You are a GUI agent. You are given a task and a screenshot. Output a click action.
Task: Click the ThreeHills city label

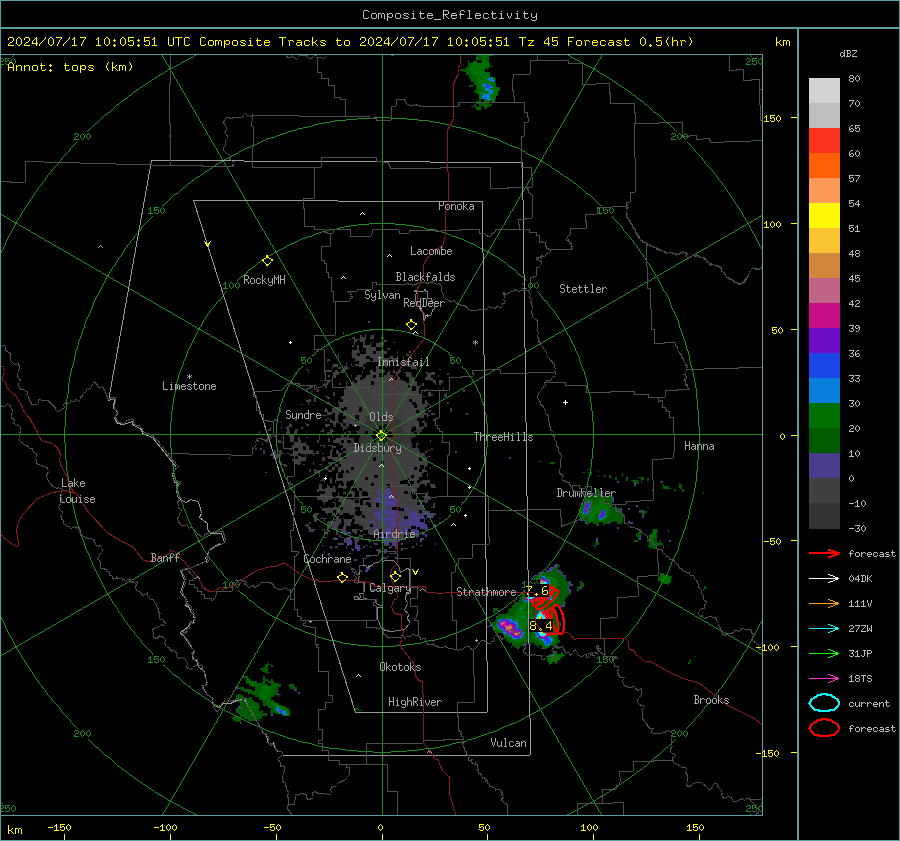[503, 437]
